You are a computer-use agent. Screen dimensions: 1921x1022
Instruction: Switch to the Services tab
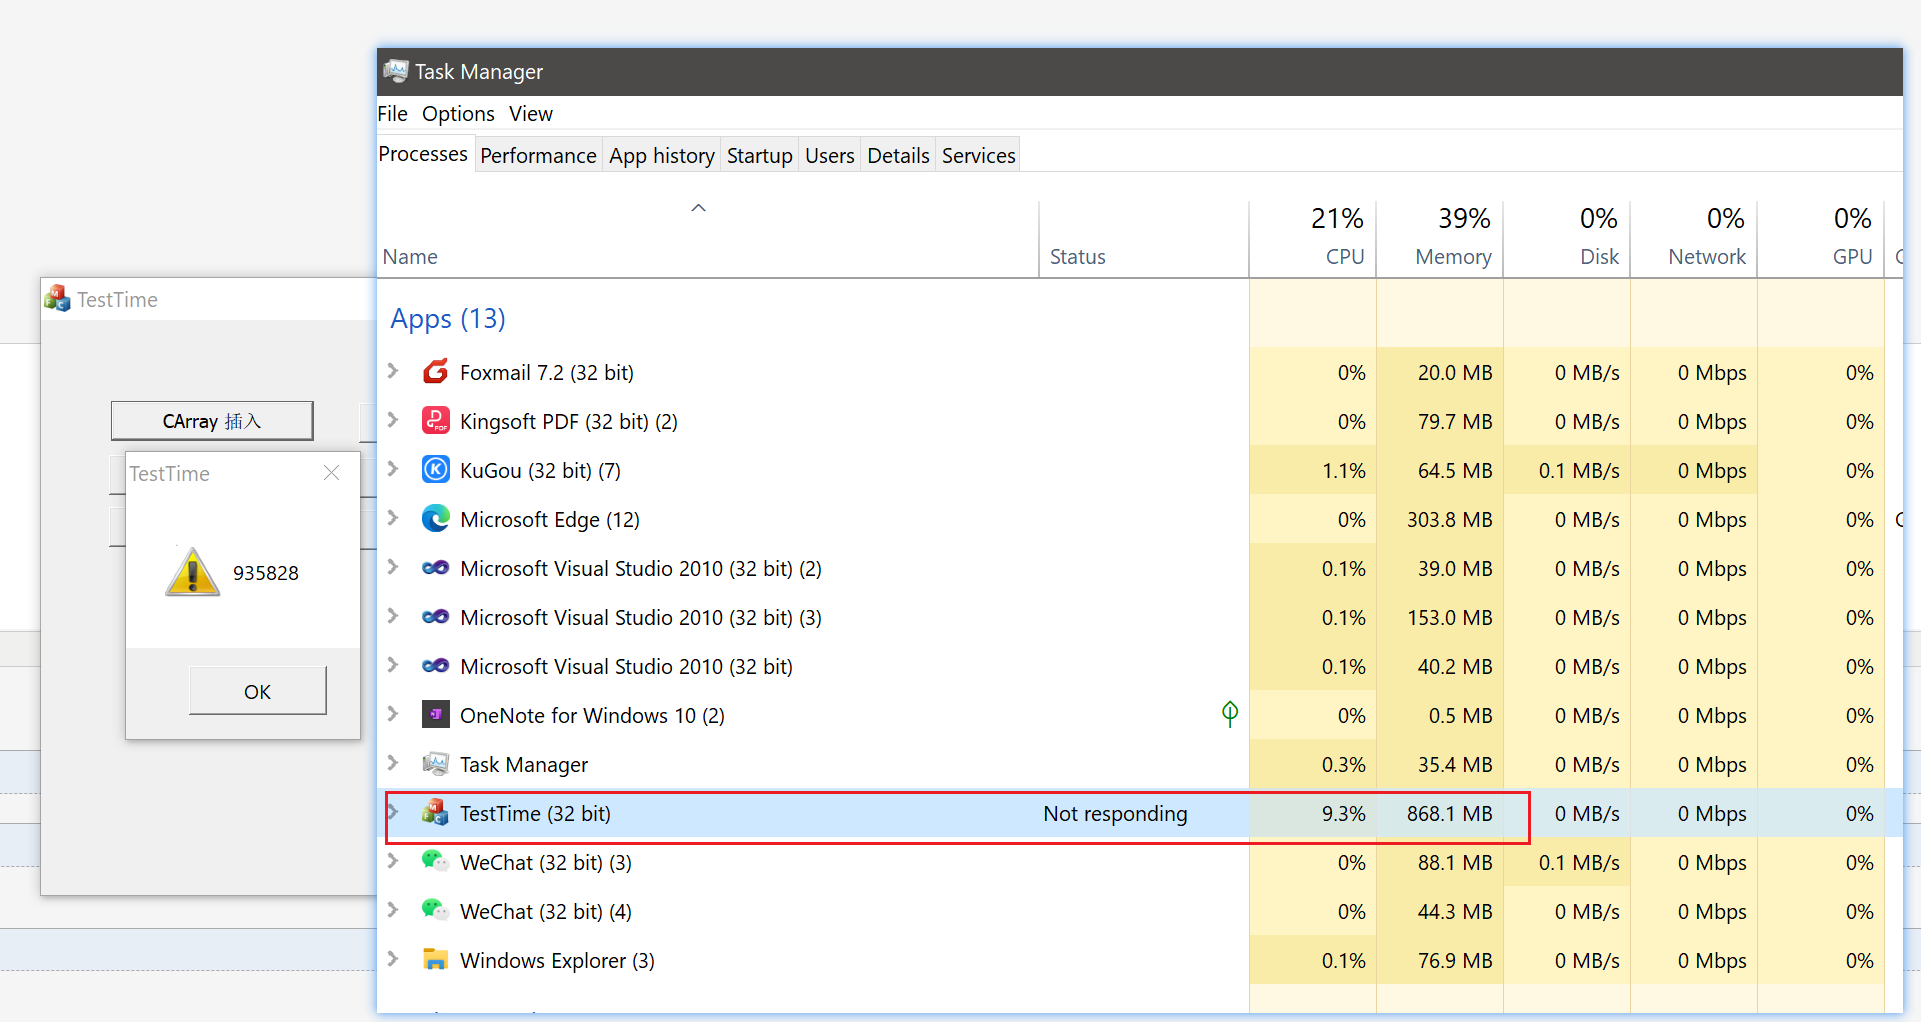[979, 156]
